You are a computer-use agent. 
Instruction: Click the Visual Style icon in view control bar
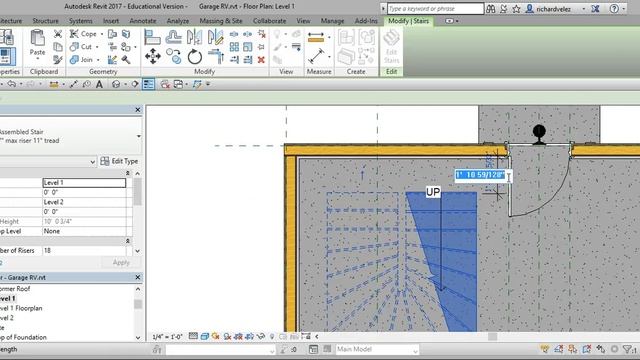204,336
